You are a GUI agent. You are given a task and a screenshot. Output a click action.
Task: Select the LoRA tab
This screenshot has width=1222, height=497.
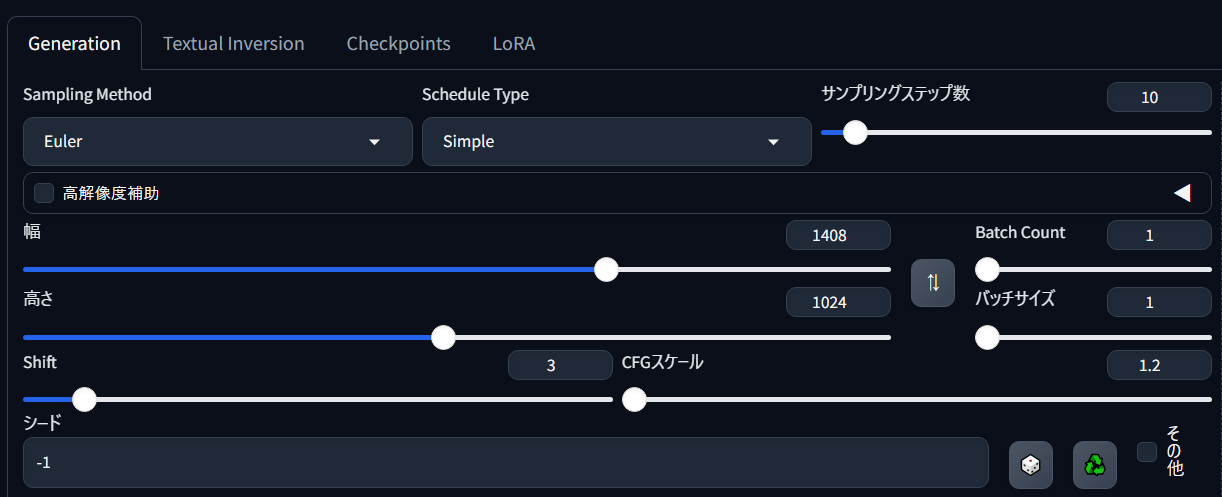[515, 44]
